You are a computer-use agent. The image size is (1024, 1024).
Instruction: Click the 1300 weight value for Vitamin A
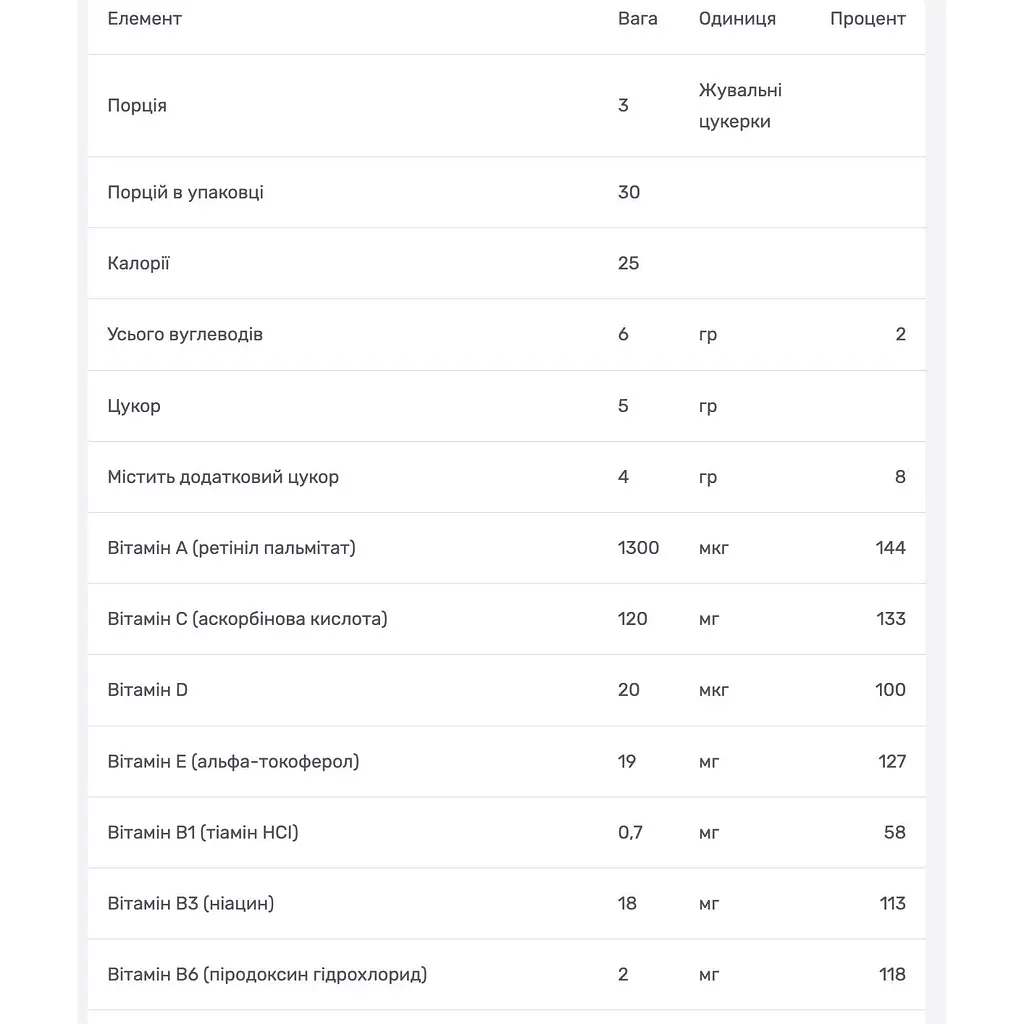pos(638,548)
